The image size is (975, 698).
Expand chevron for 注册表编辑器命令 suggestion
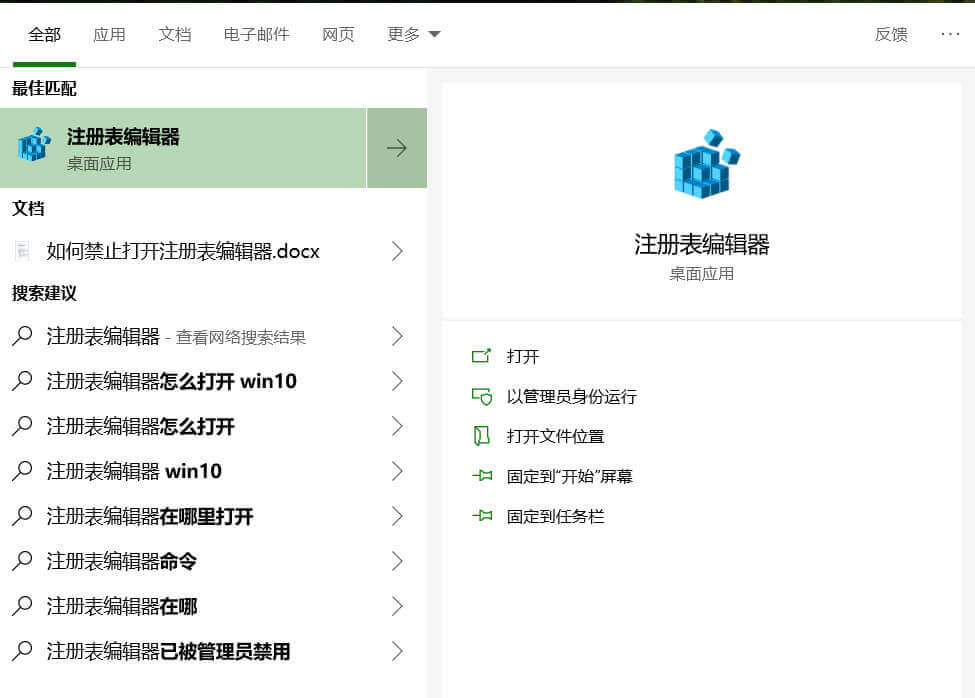397,561
